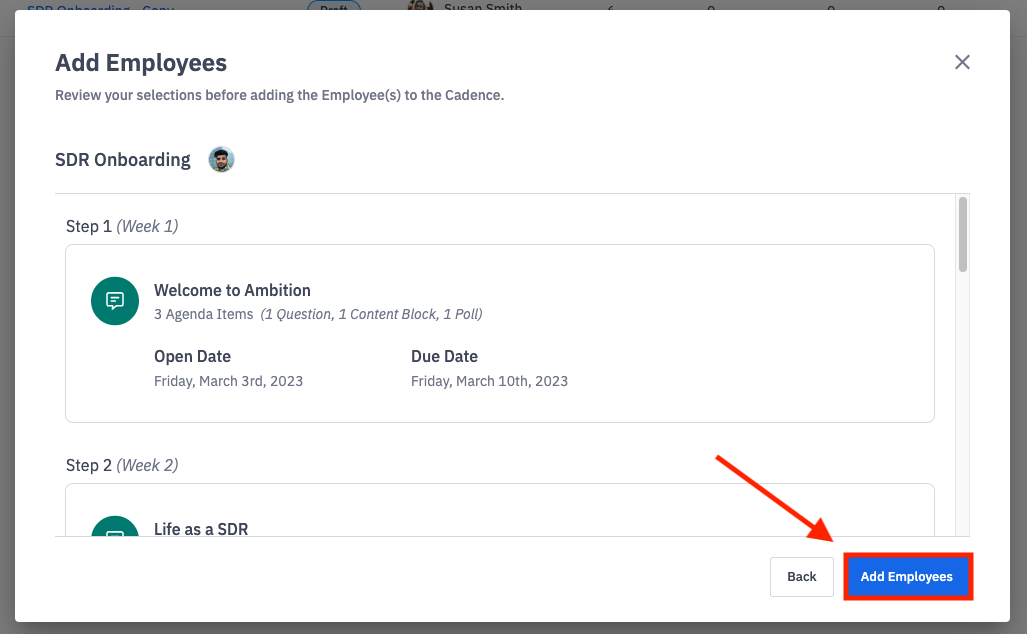1027x634 pixels.
Task: Click the Life as a SDR step icon
Action: pyautogui.click(x=115, y=529)
